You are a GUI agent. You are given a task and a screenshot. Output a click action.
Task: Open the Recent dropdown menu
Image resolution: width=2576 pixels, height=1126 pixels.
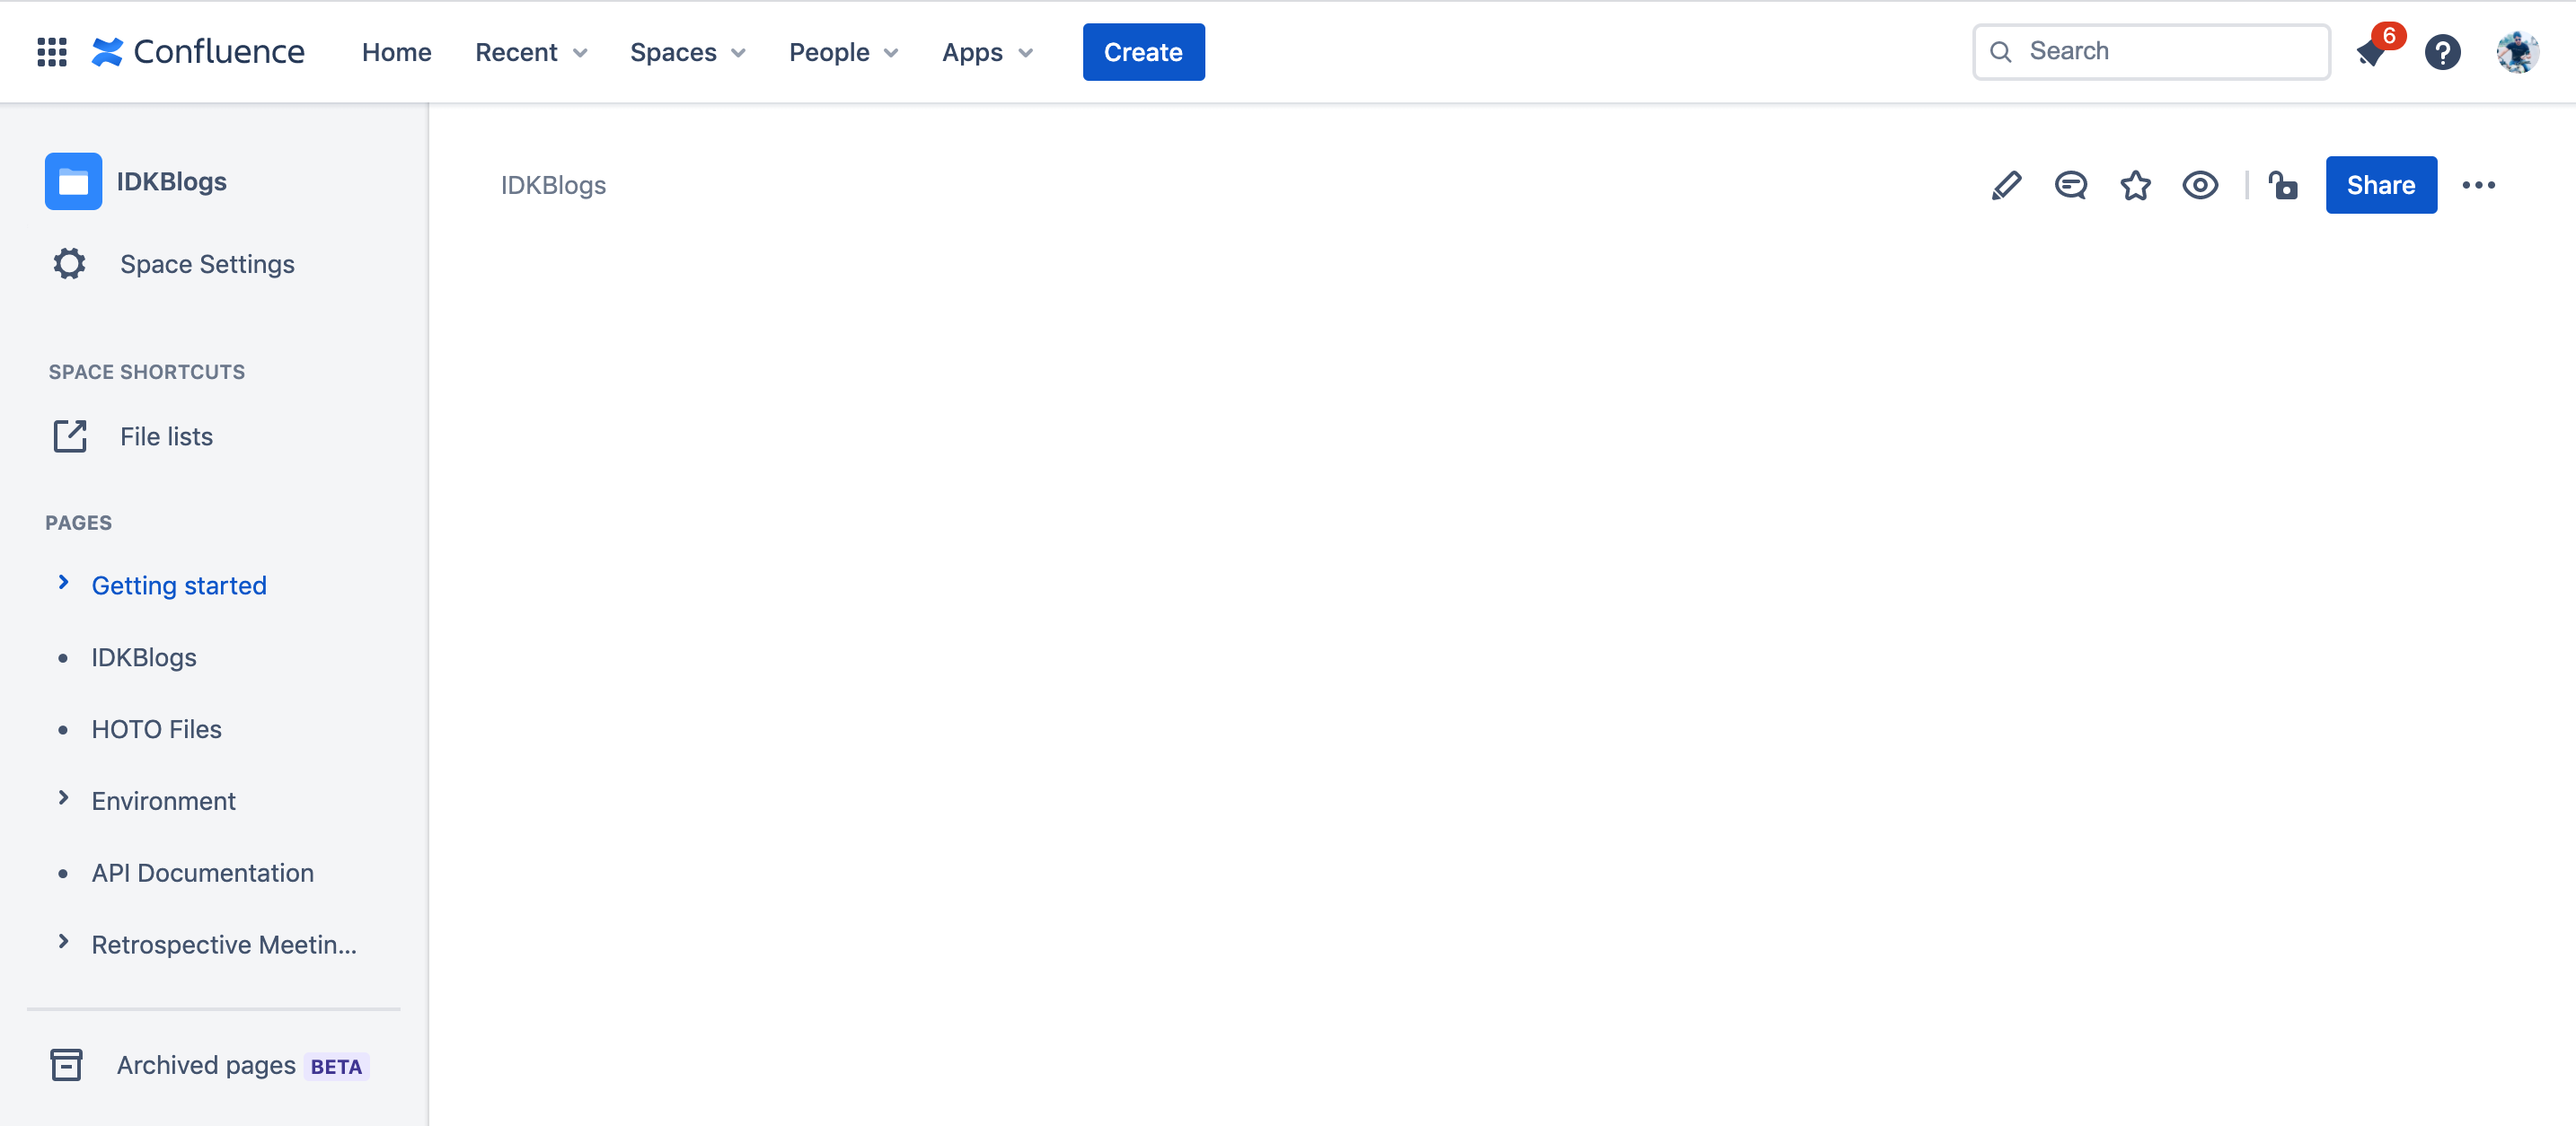point(531,51)
